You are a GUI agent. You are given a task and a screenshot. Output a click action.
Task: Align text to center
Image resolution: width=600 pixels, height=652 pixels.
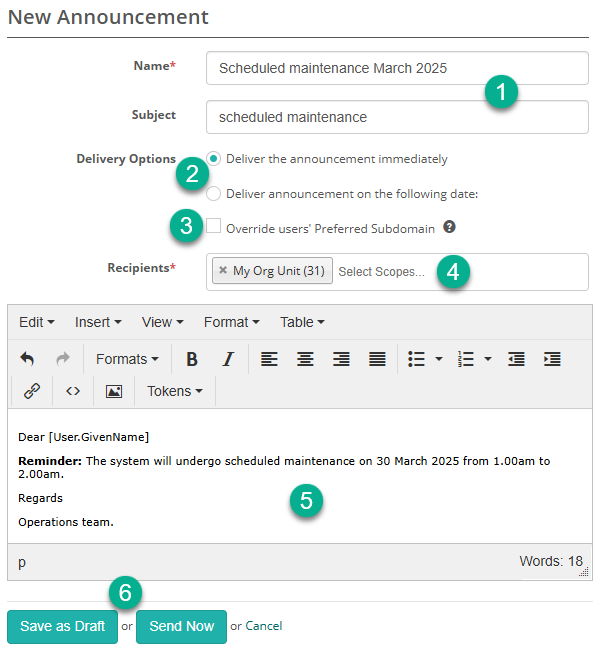(x=305, y=359)
